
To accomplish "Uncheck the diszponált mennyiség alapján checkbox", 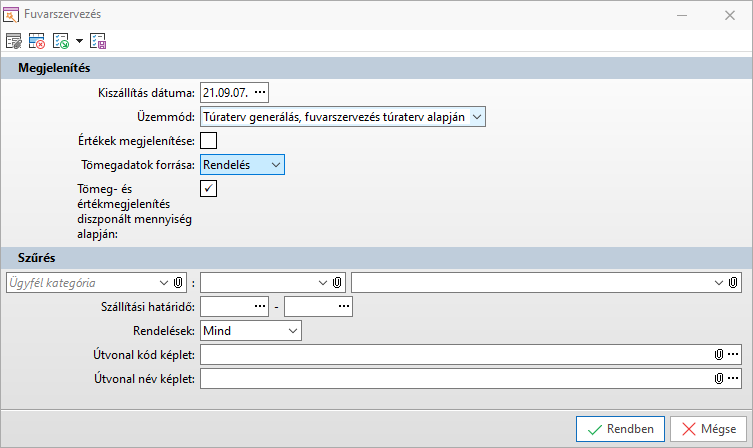I will tap(209, 188).
